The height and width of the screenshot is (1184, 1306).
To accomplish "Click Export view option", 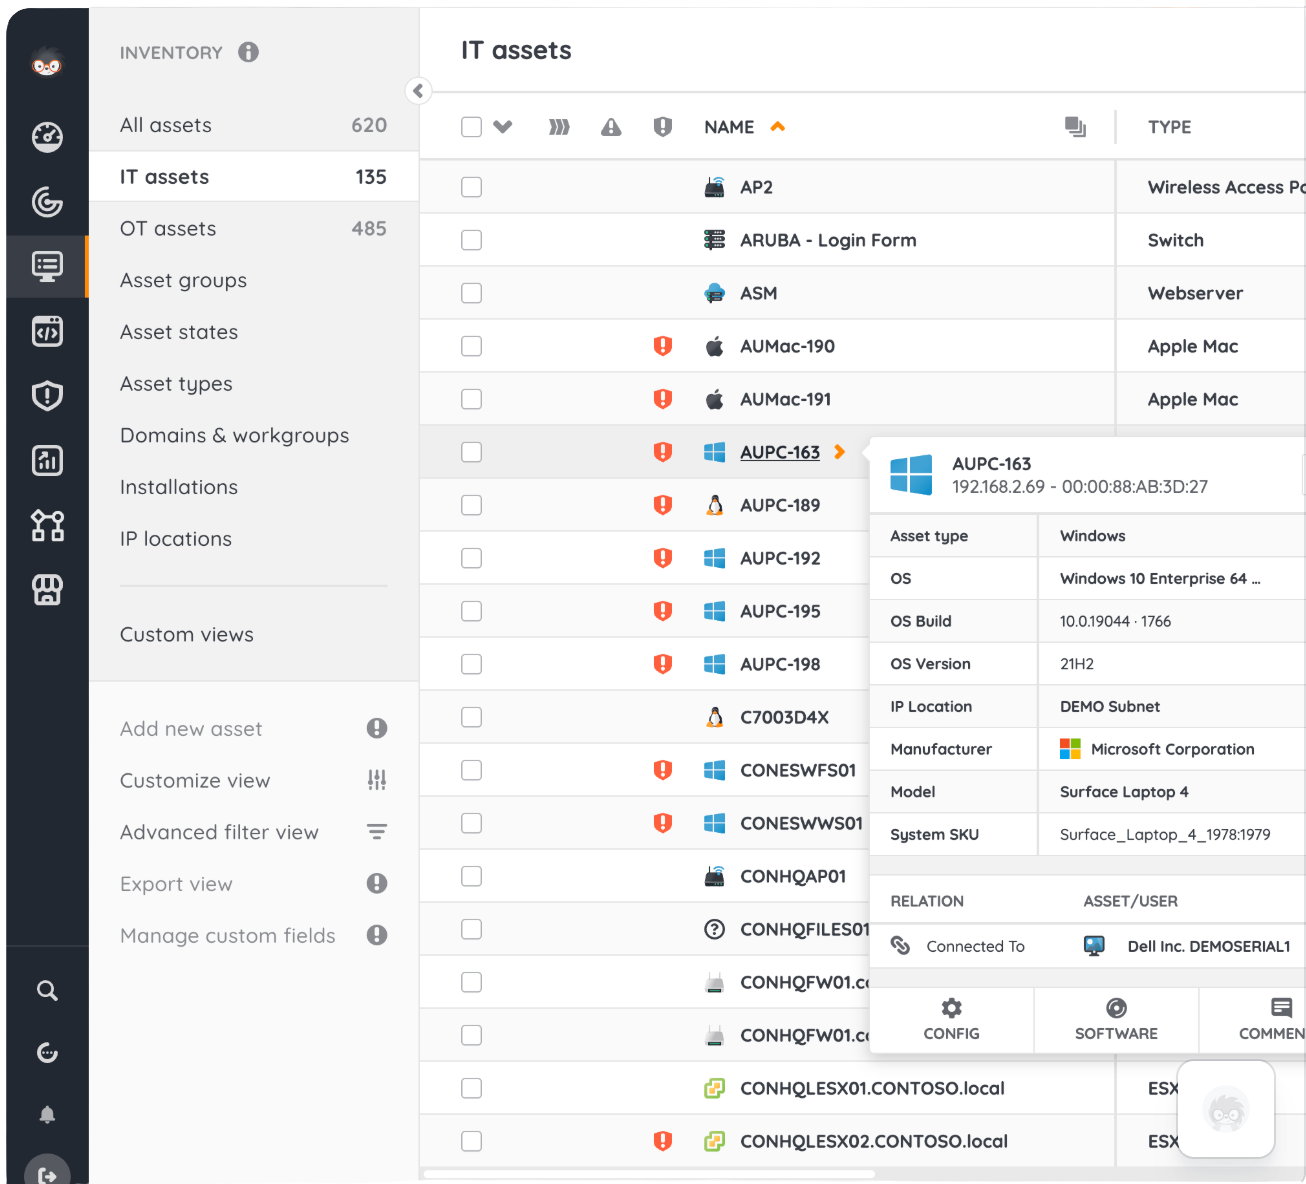I will tap(176, 884).
